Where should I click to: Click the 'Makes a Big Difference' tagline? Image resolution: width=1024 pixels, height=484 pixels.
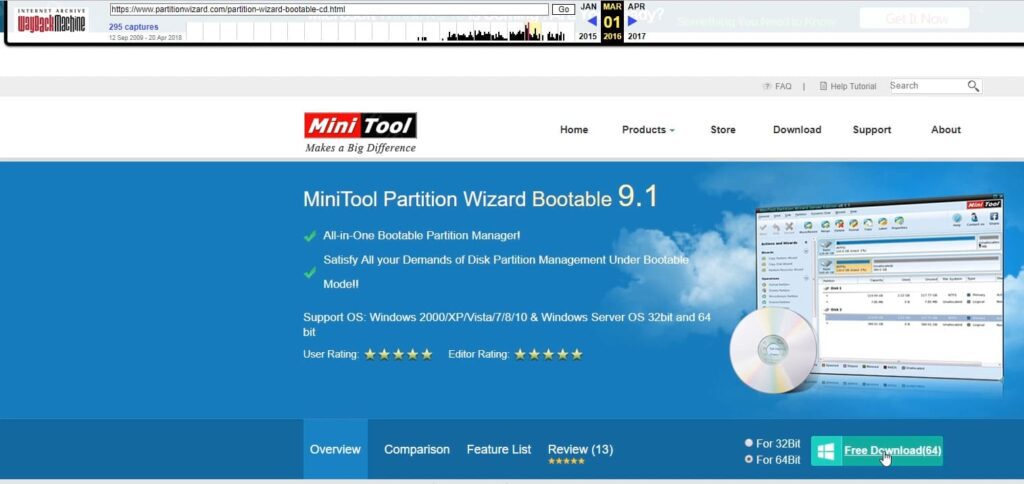coord(360,148)
